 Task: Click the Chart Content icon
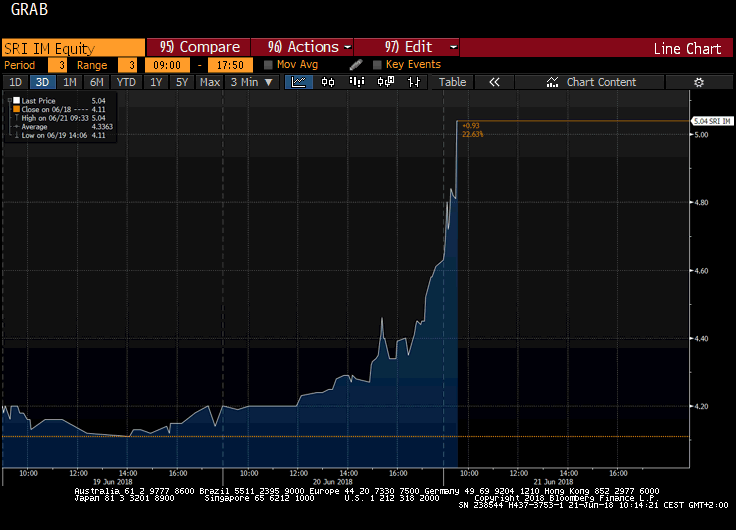click(551, 82)
